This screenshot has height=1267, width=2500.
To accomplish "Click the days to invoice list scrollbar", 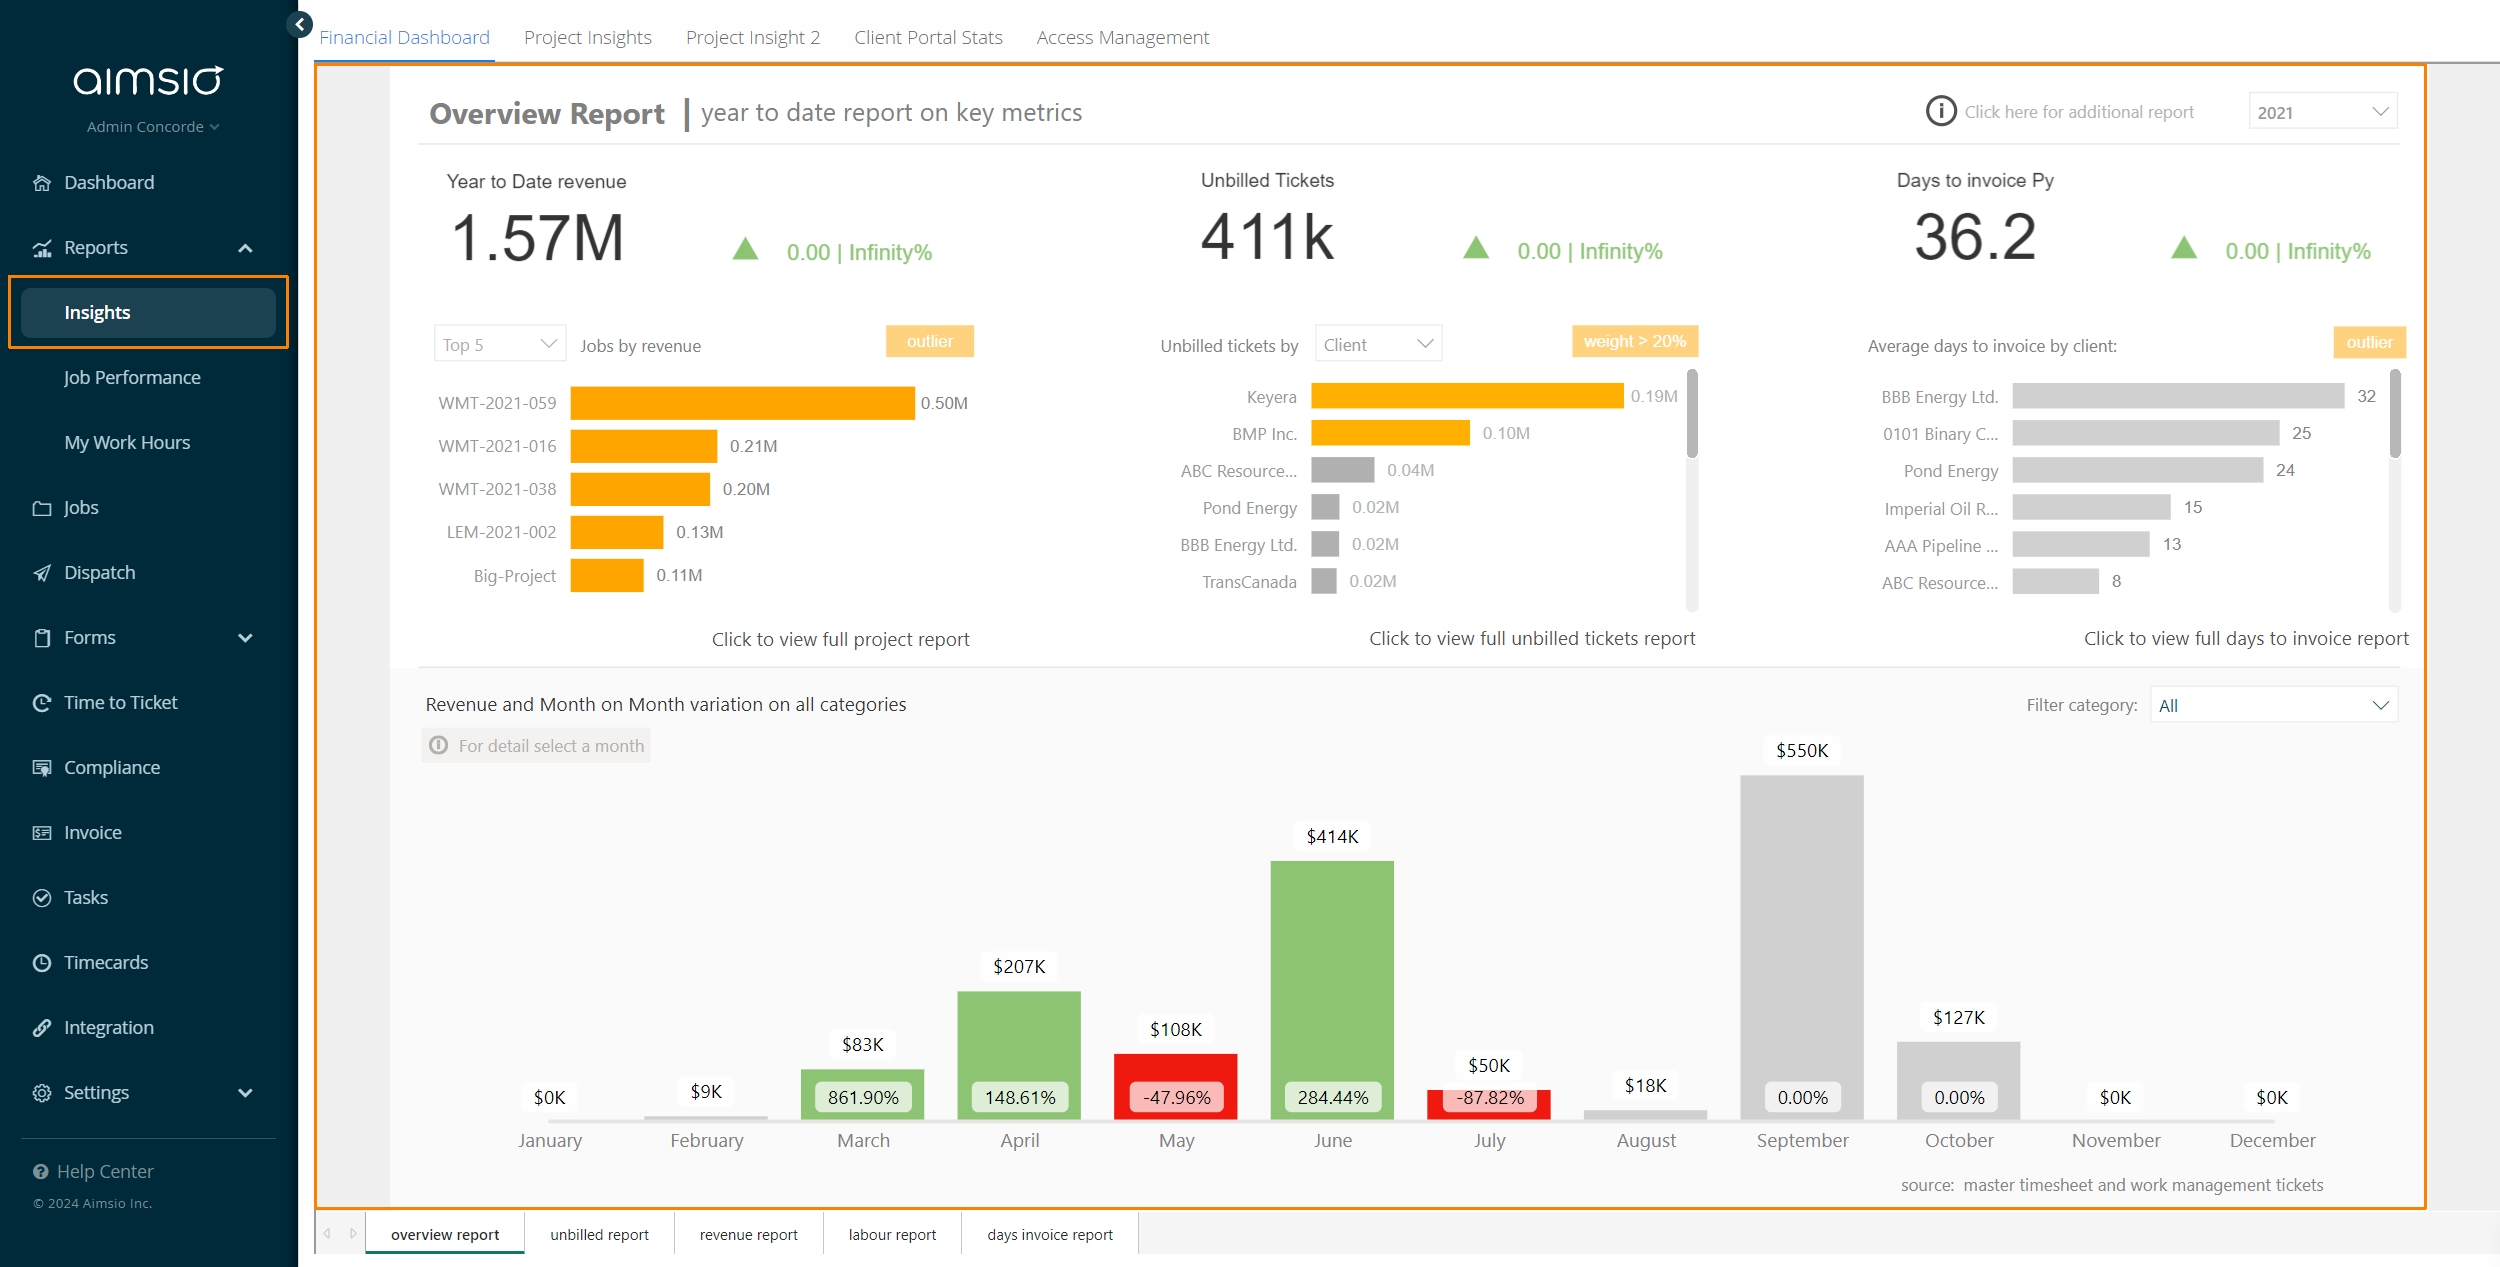I will [2395, 413].
